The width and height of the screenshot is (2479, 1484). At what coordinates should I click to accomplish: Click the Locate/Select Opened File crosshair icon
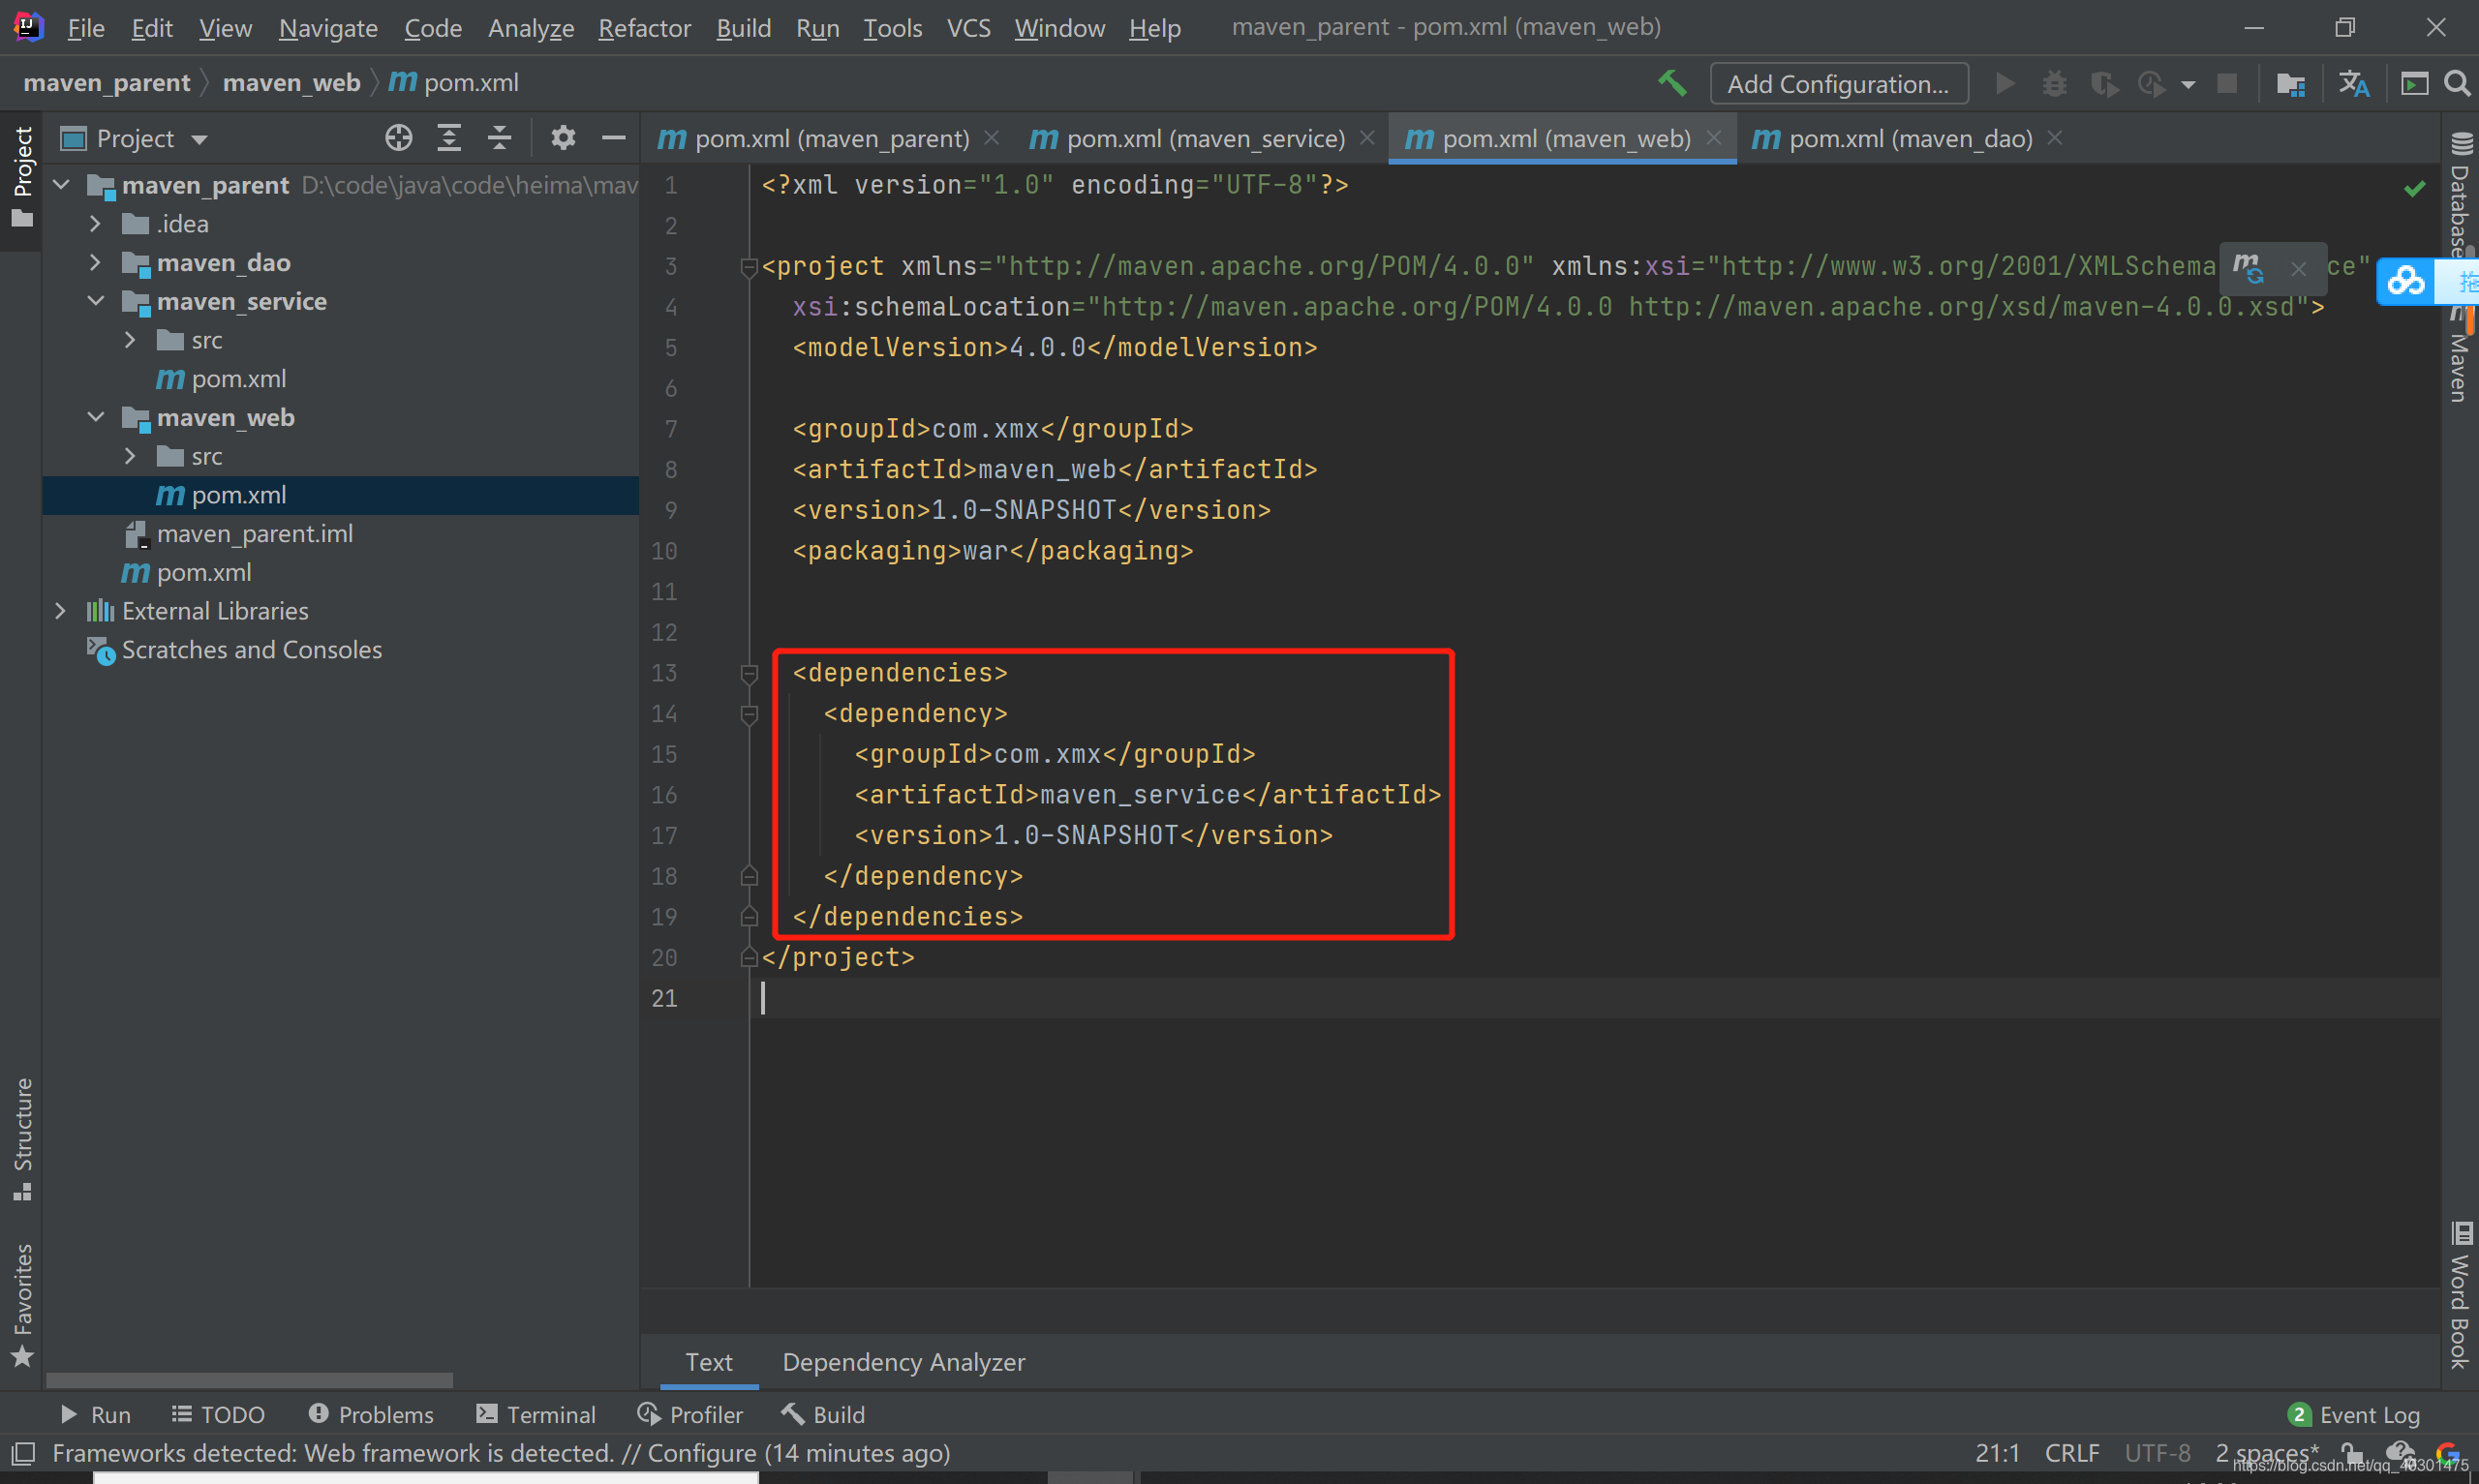click(398, 138)
